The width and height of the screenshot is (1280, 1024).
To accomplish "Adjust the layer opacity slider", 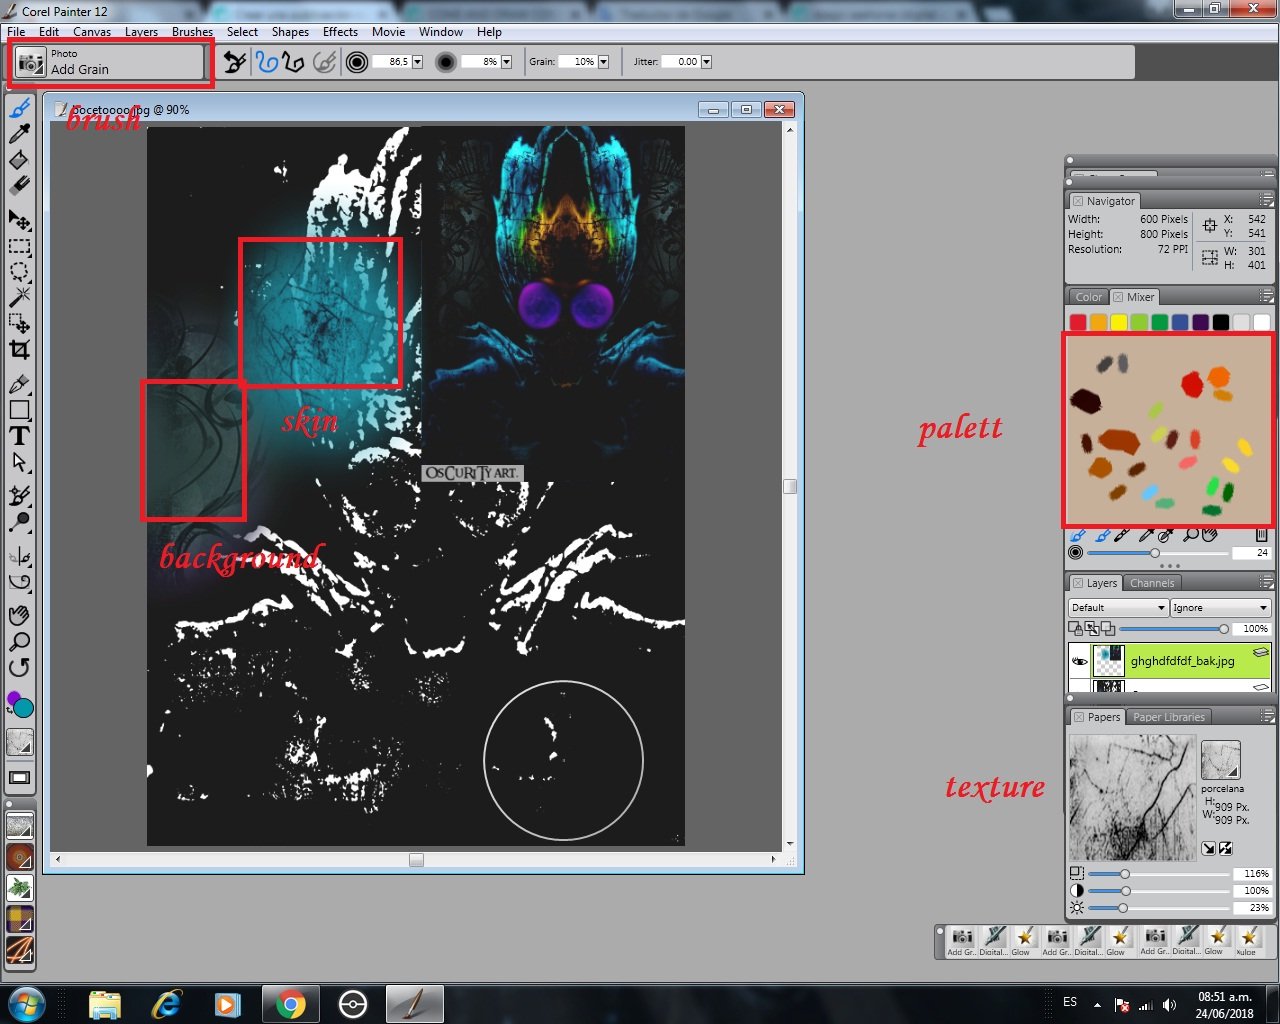I will [1172, 629].
